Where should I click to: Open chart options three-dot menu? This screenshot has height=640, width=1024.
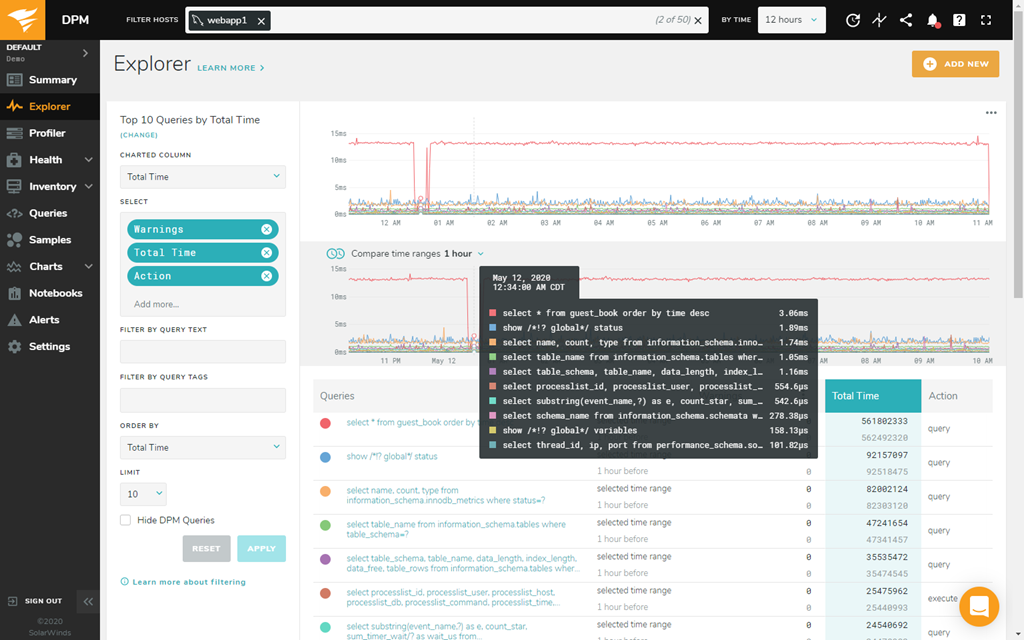tap(991, 113)
